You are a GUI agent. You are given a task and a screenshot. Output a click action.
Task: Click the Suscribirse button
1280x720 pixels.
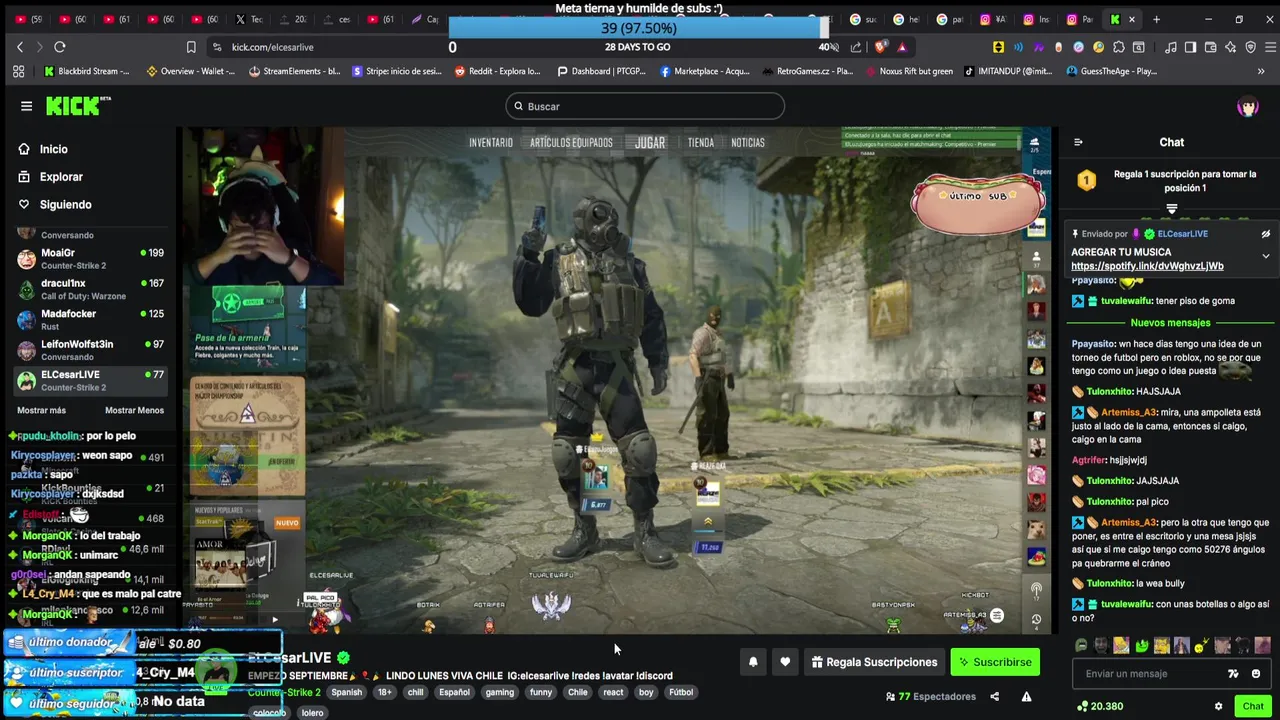pyautogui.click(x=995, y=662)
